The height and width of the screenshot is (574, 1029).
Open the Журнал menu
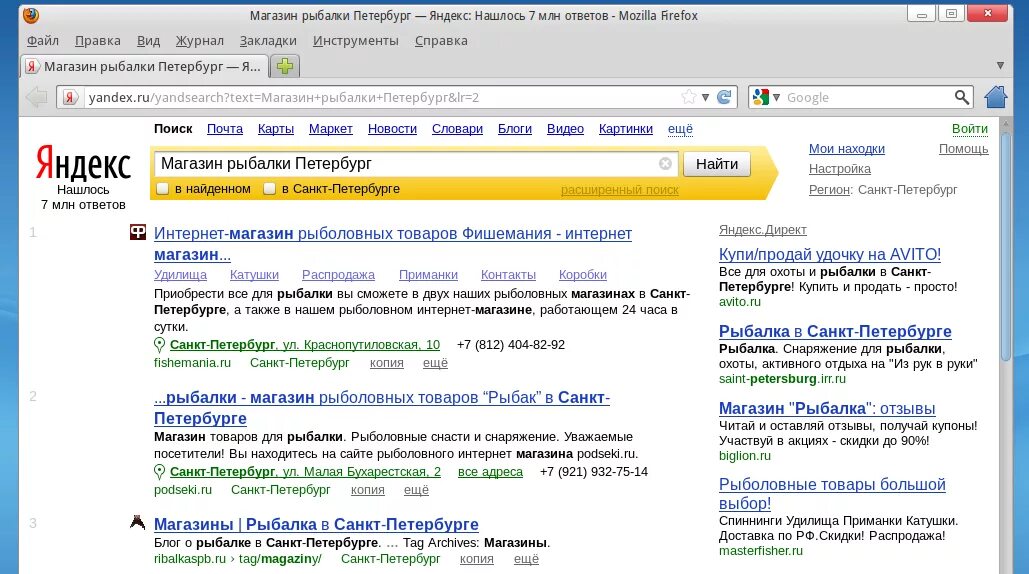200,41
